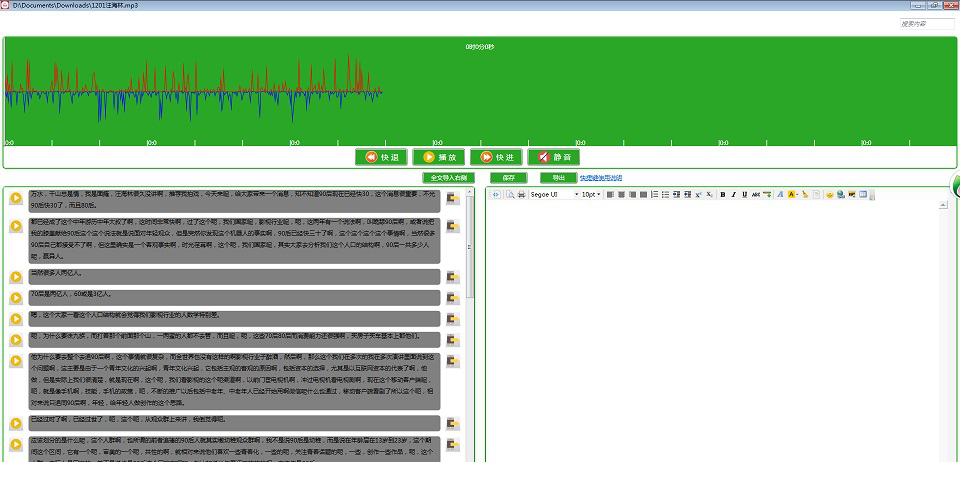Click the 快进 fast-forward button
This screenshot has width=960, height=480.
tap(496, 157)
